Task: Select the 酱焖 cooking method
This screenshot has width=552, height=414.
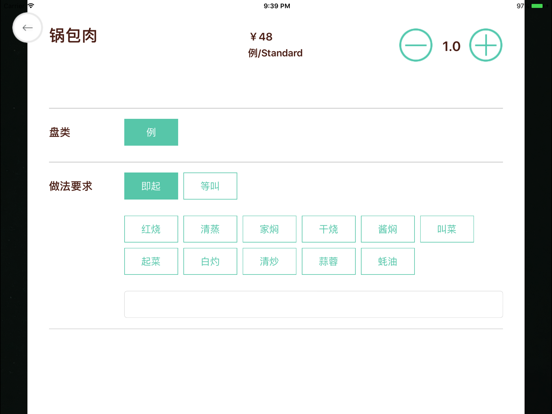Action: point(388,229)
